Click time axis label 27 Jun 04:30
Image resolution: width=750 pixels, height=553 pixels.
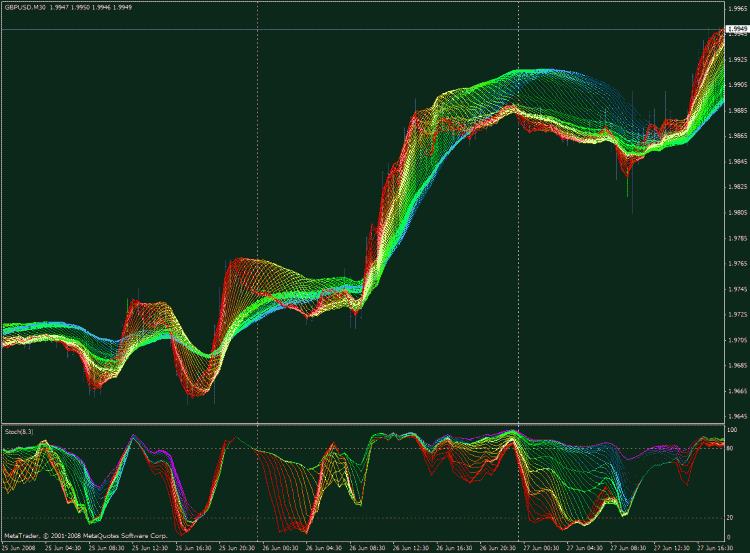[x=585, y=548]
